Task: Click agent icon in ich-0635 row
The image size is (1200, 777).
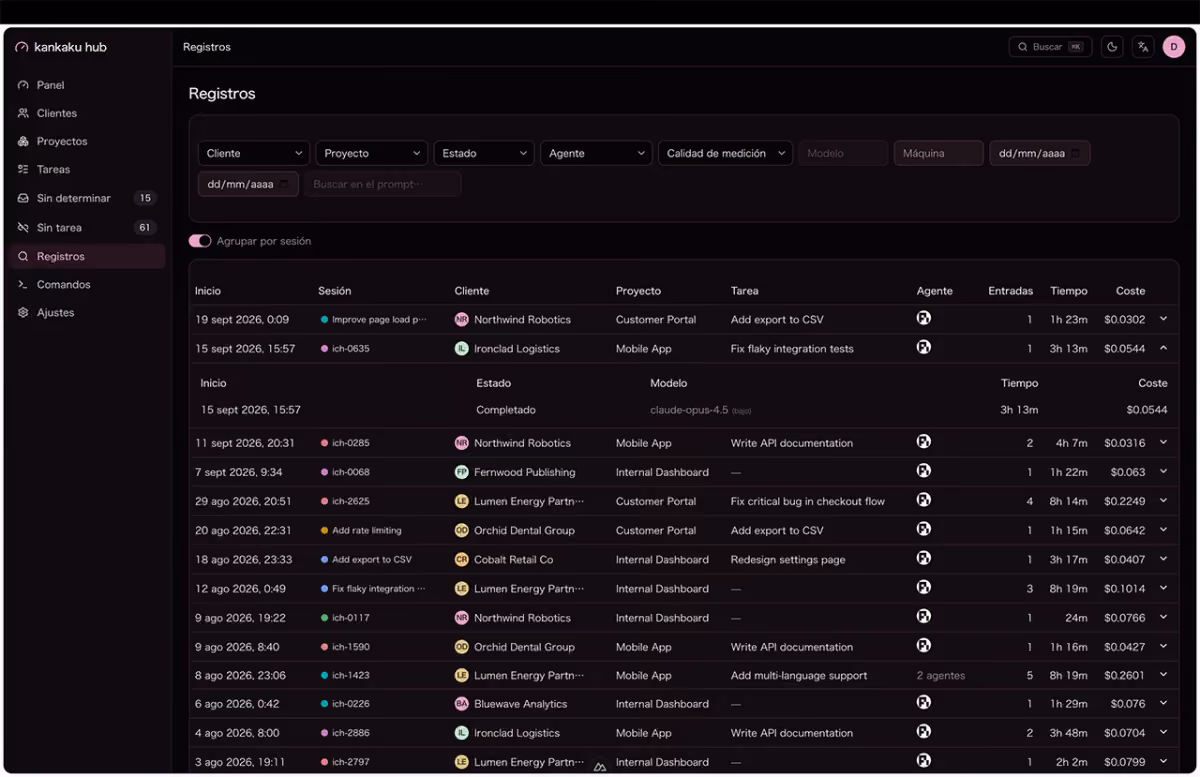Action: coord(924,347)
